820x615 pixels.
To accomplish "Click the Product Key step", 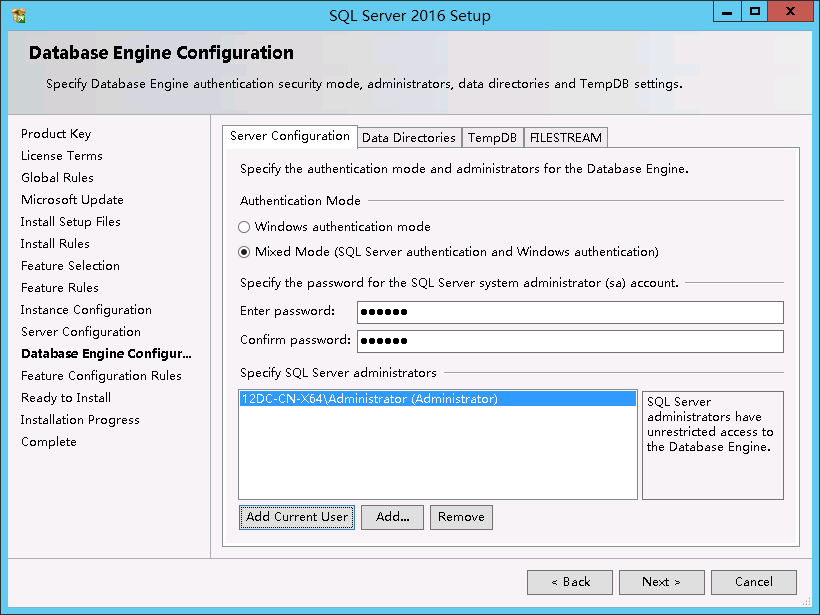I will pos(56,134).
